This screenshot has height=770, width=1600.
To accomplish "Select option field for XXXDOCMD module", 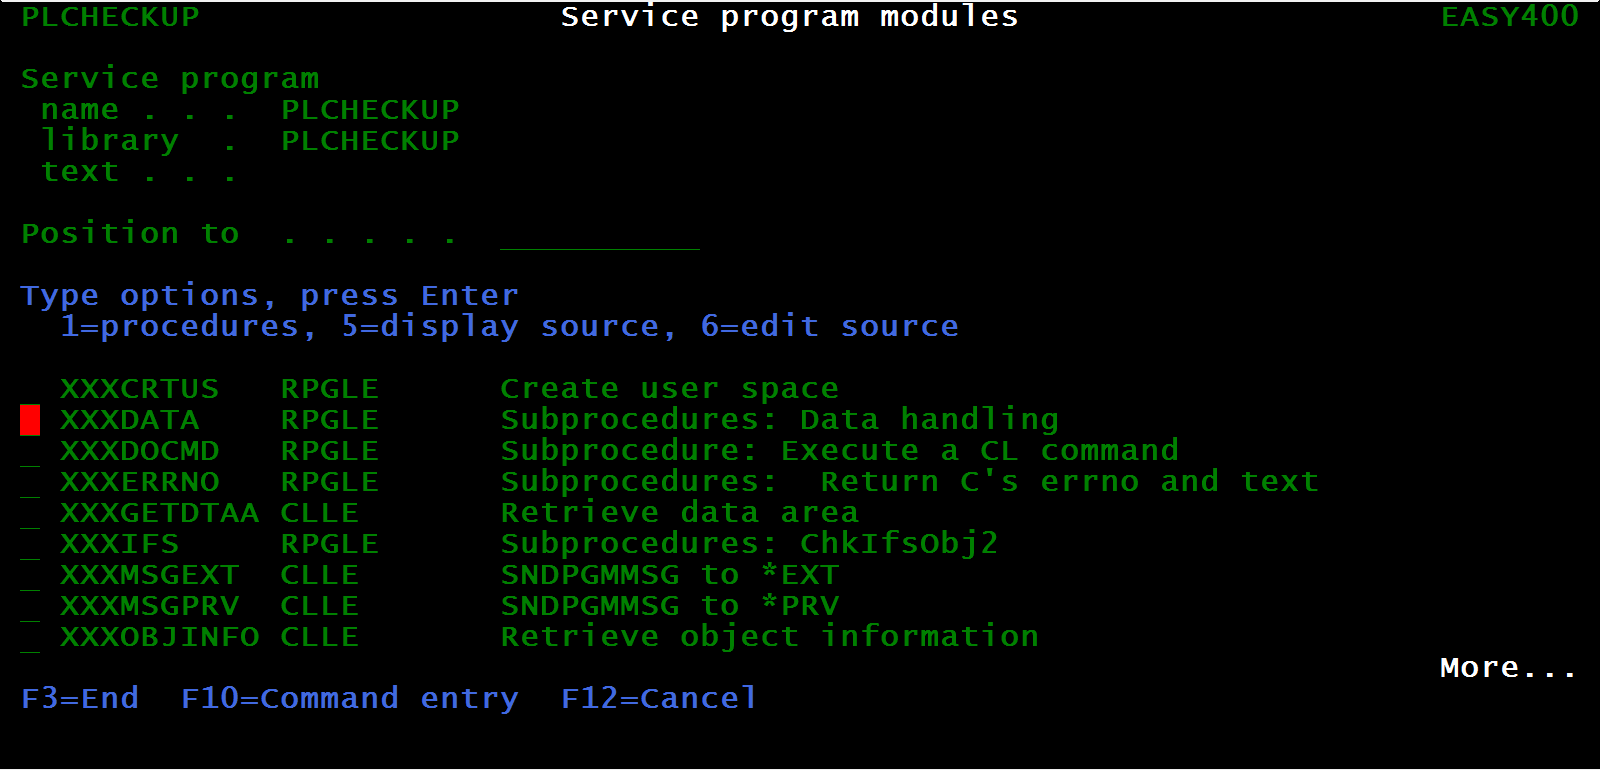I will [x=30, y=451].
